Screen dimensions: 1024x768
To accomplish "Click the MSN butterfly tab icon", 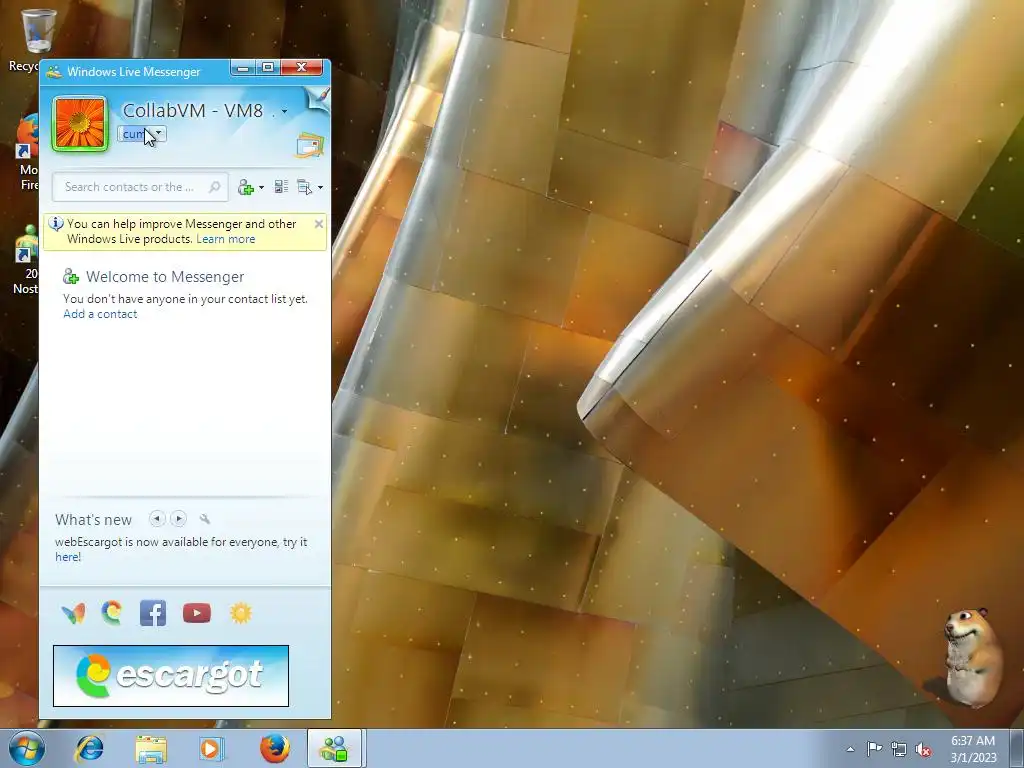I will tap(74, 613).
